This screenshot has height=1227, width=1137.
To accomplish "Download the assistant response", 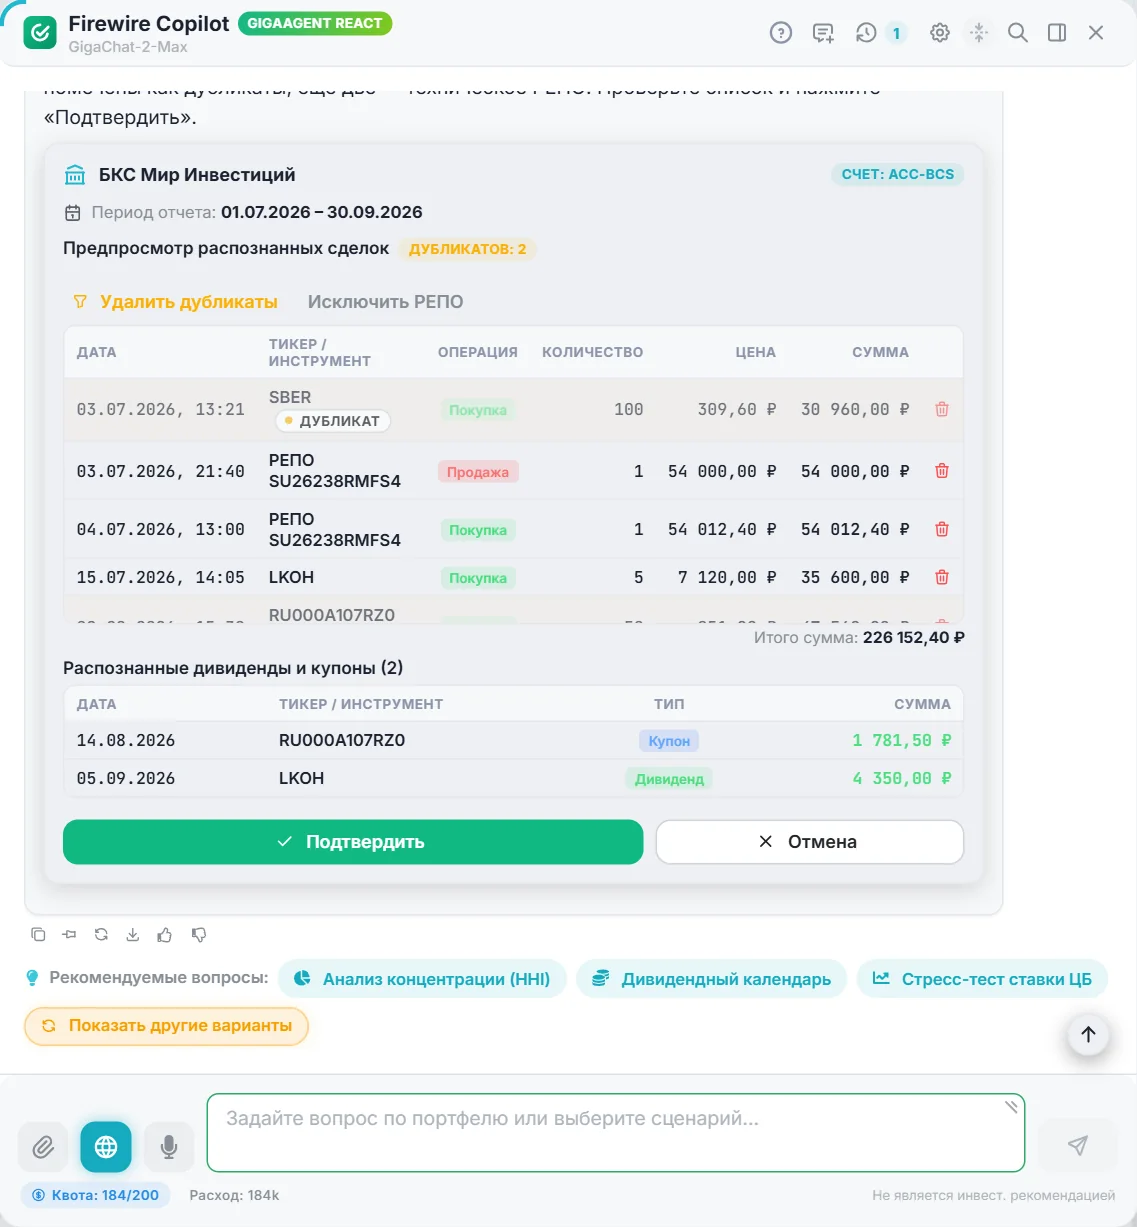I will coord(132,935).
